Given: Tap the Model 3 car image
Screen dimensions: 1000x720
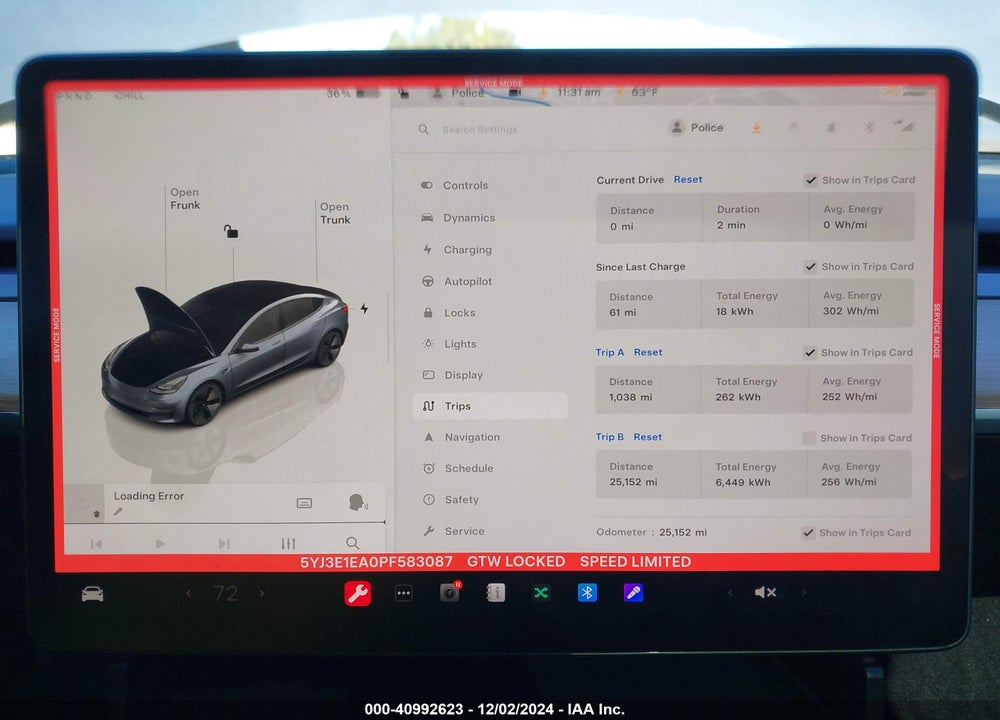Looking at the screenshot, I should [x=224, y=352].
